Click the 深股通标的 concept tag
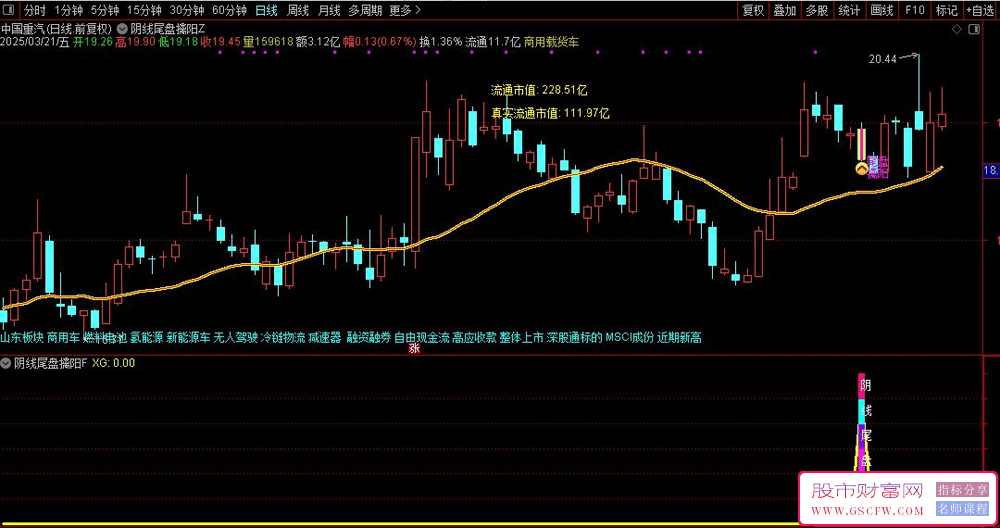The width and height of the screenshot is (1000, 528). point(575,337)
